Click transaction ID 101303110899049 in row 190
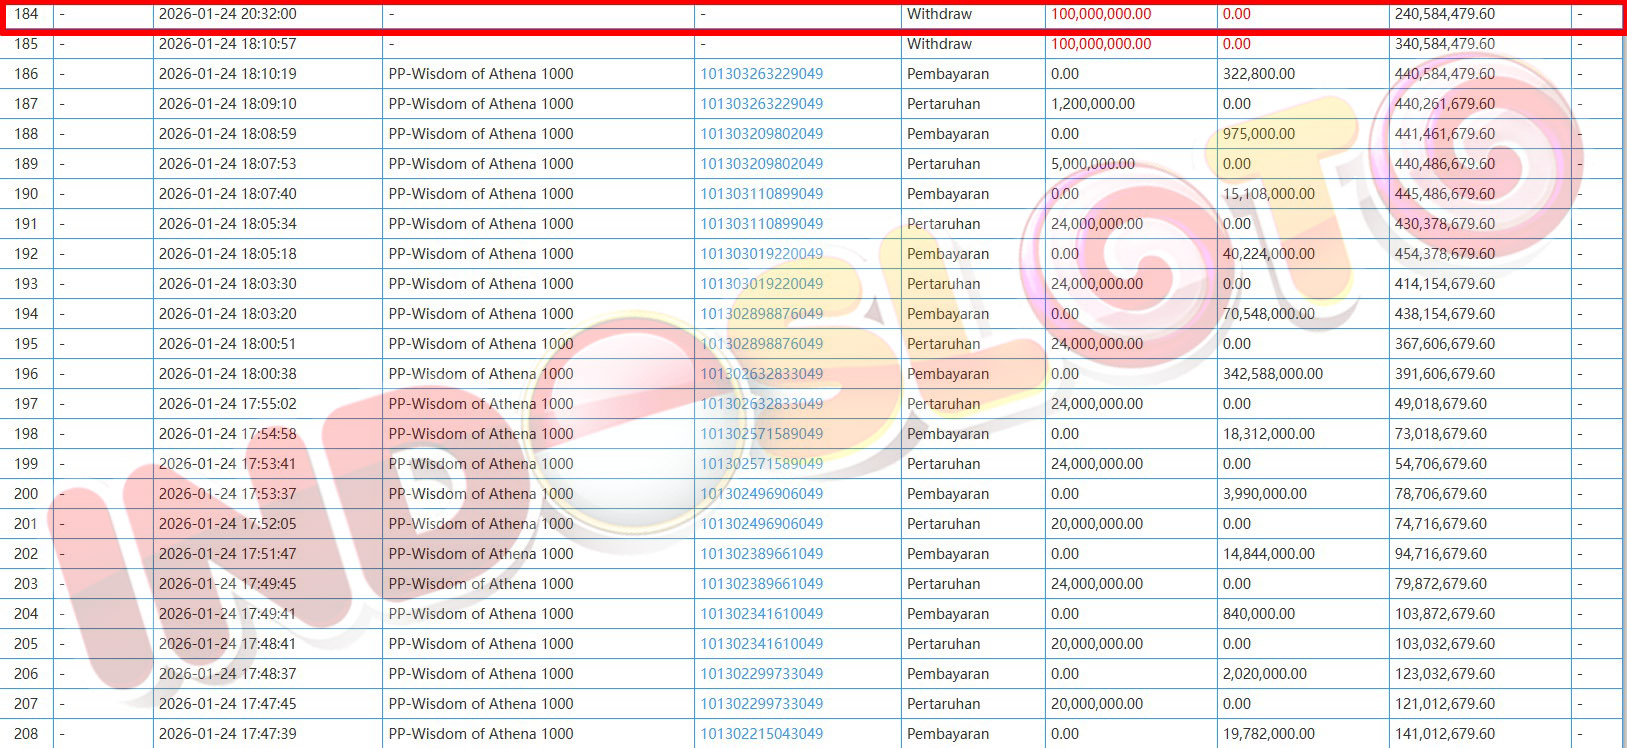1627x748 pixels. (761, 194)
